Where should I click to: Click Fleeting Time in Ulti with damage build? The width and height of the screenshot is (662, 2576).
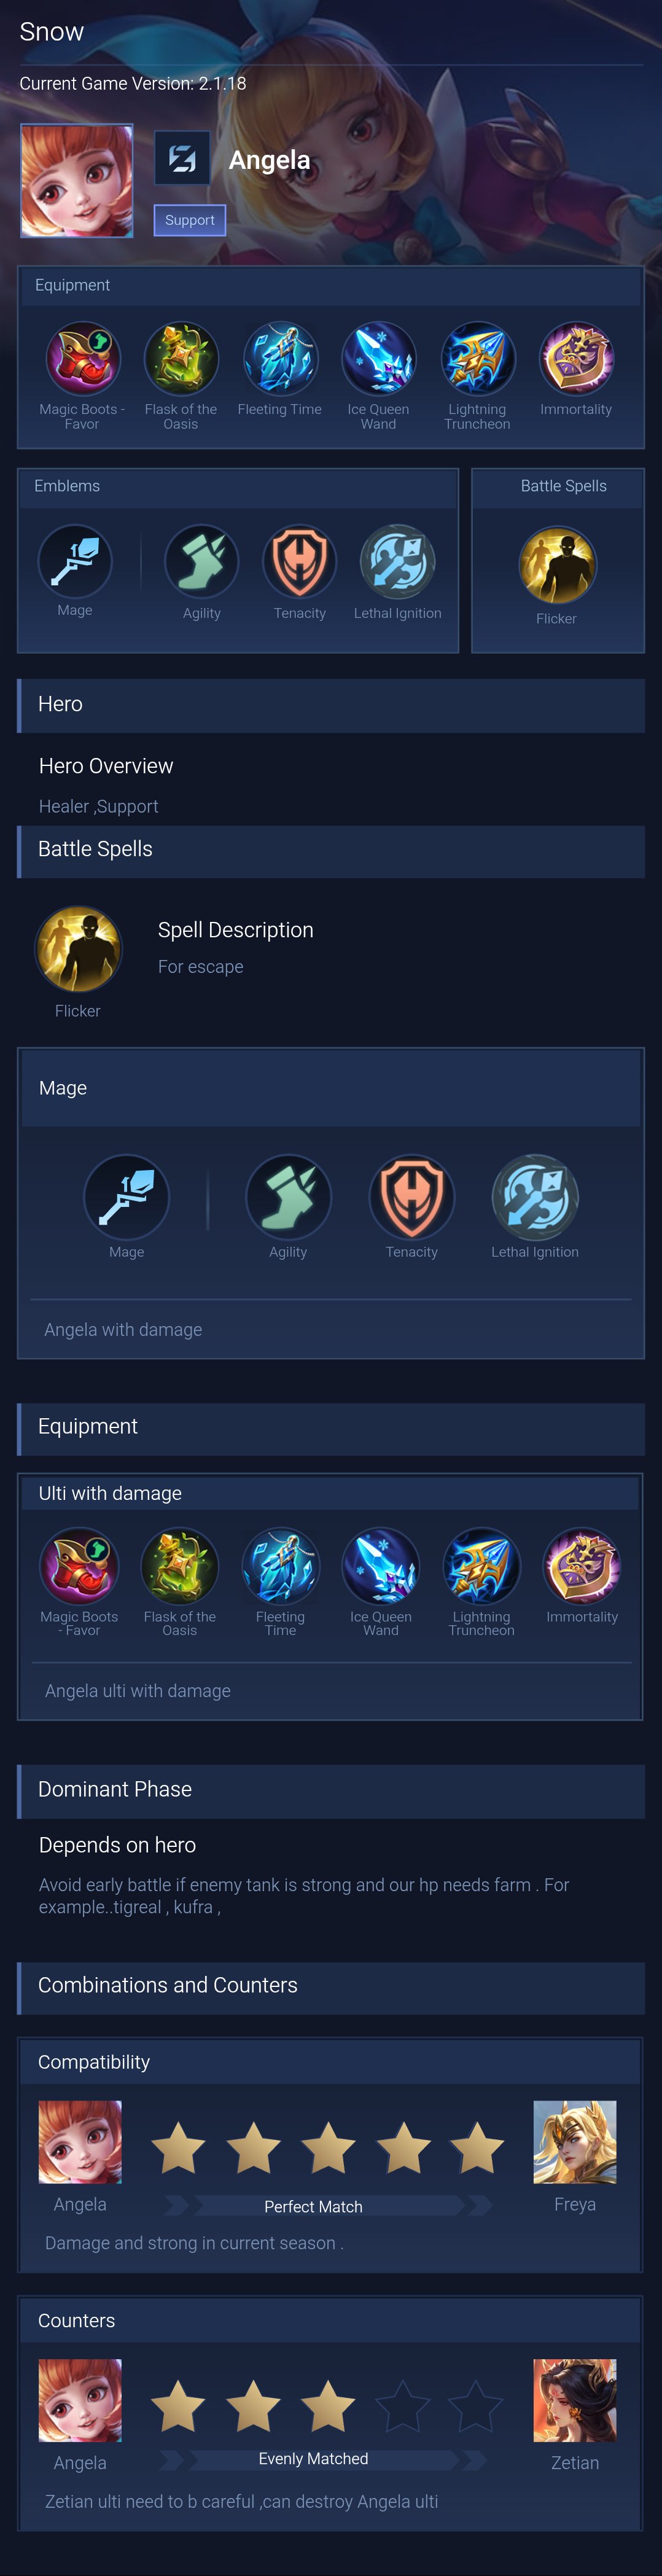281,1565
